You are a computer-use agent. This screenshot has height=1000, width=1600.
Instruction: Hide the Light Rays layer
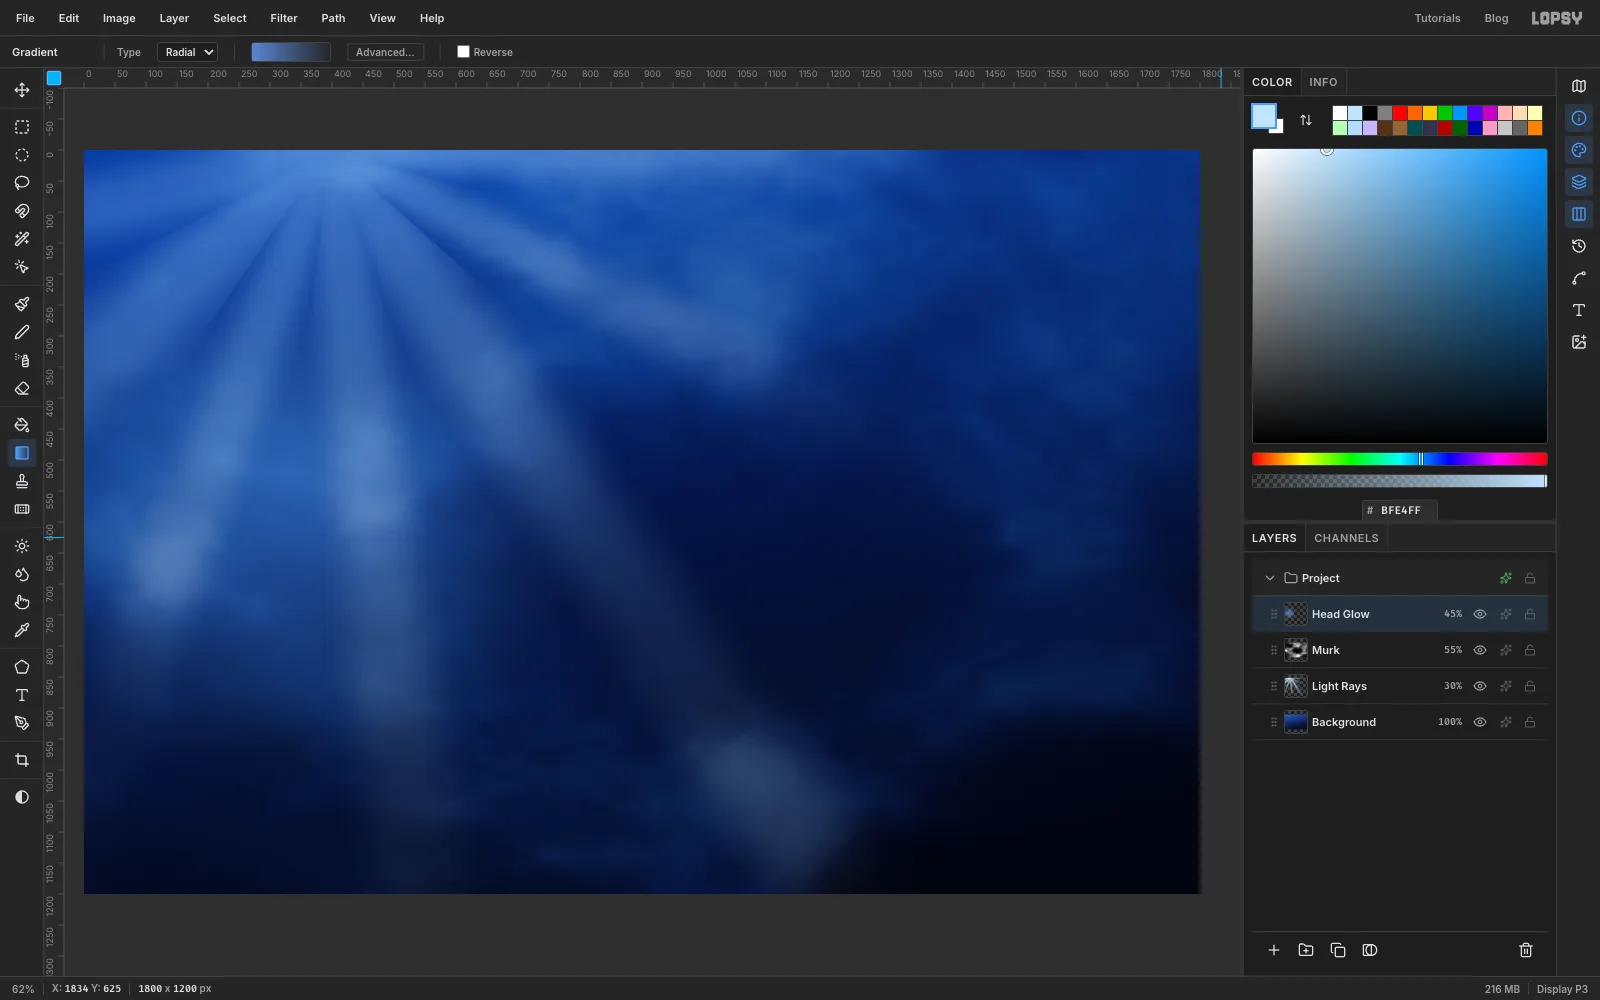coord(1480,686)
